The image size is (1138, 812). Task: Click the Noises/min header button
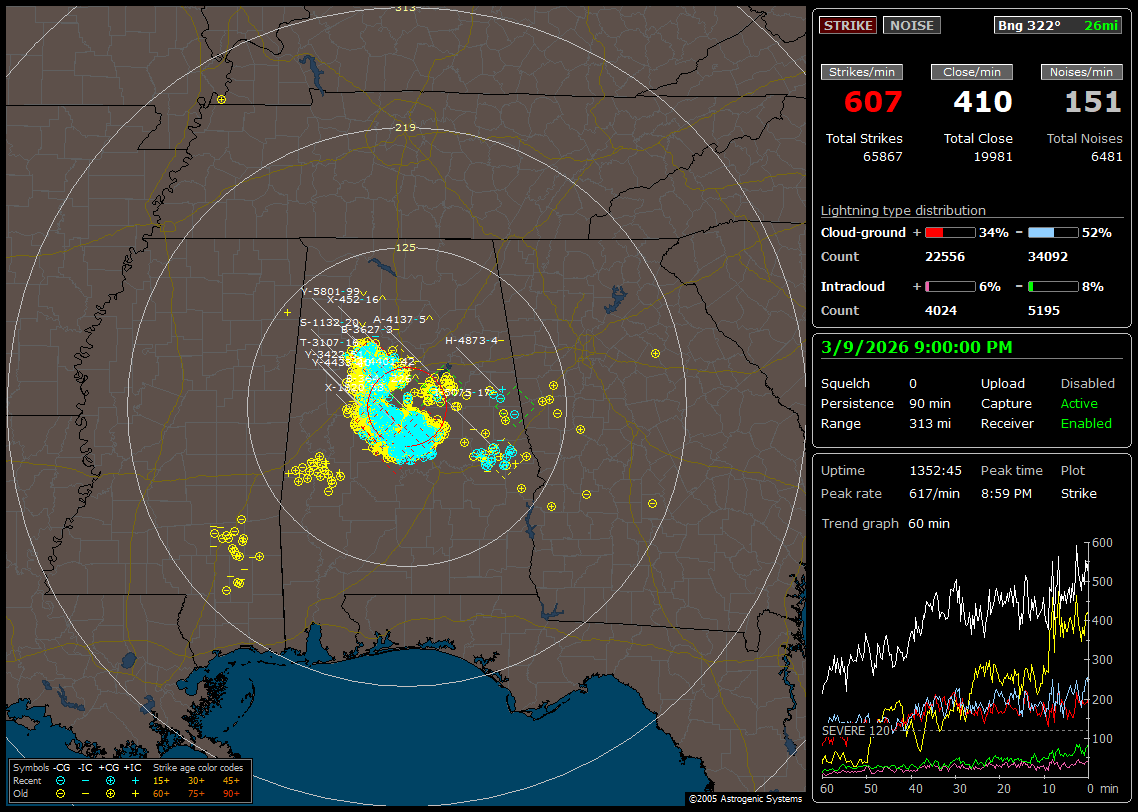[x=1081, y=72]
